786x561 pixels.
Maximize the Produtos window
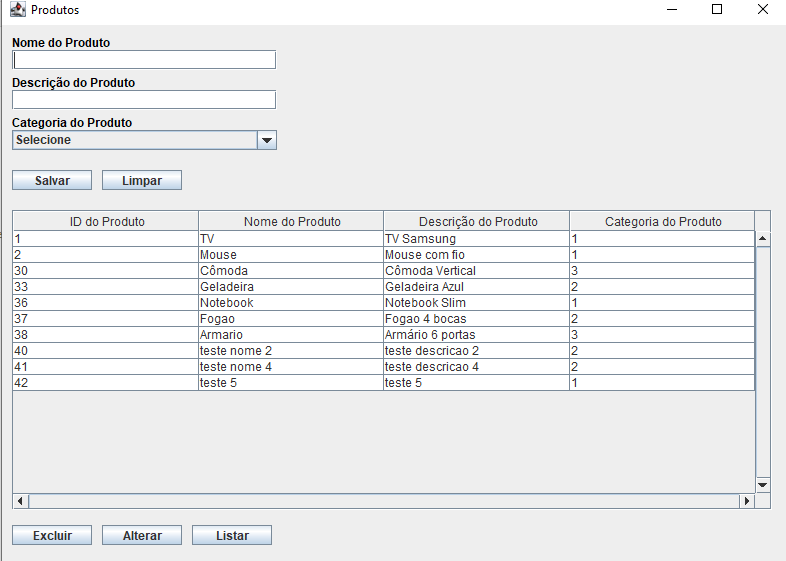pos(717,10)
